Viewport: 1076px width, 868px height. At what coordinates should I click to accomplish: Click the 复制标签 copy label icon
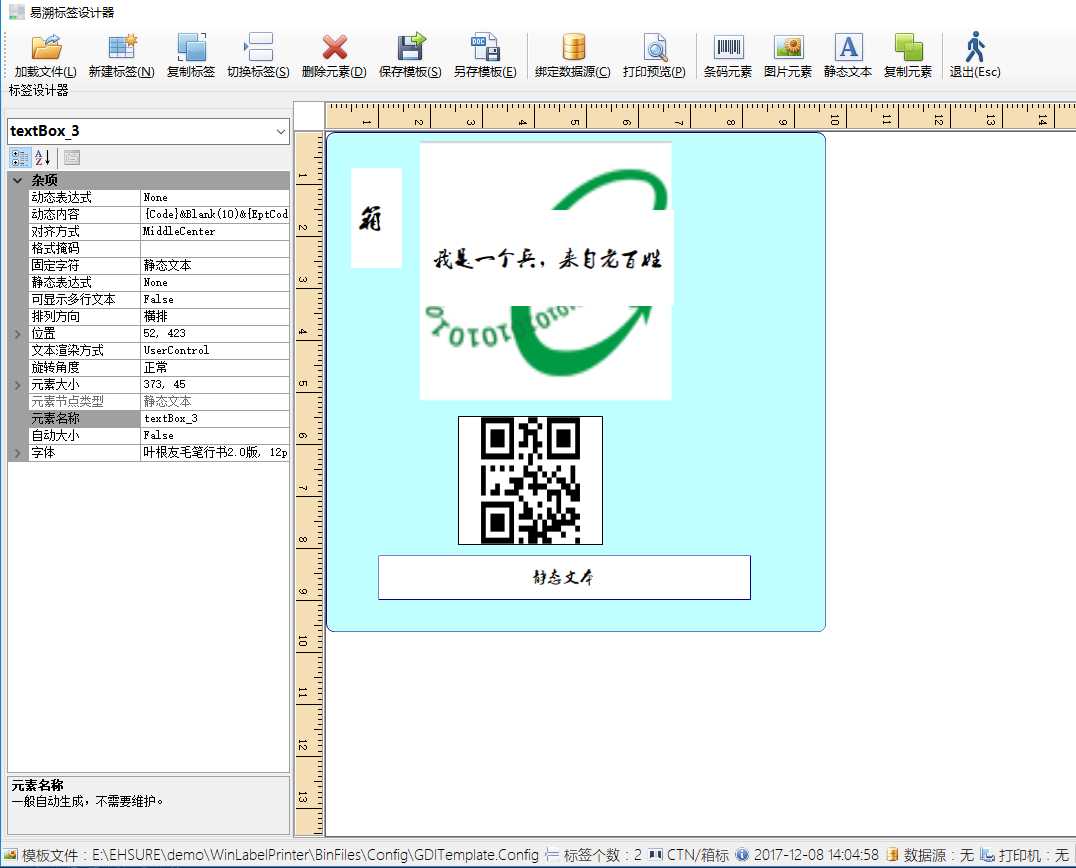(x=191, y=56)
